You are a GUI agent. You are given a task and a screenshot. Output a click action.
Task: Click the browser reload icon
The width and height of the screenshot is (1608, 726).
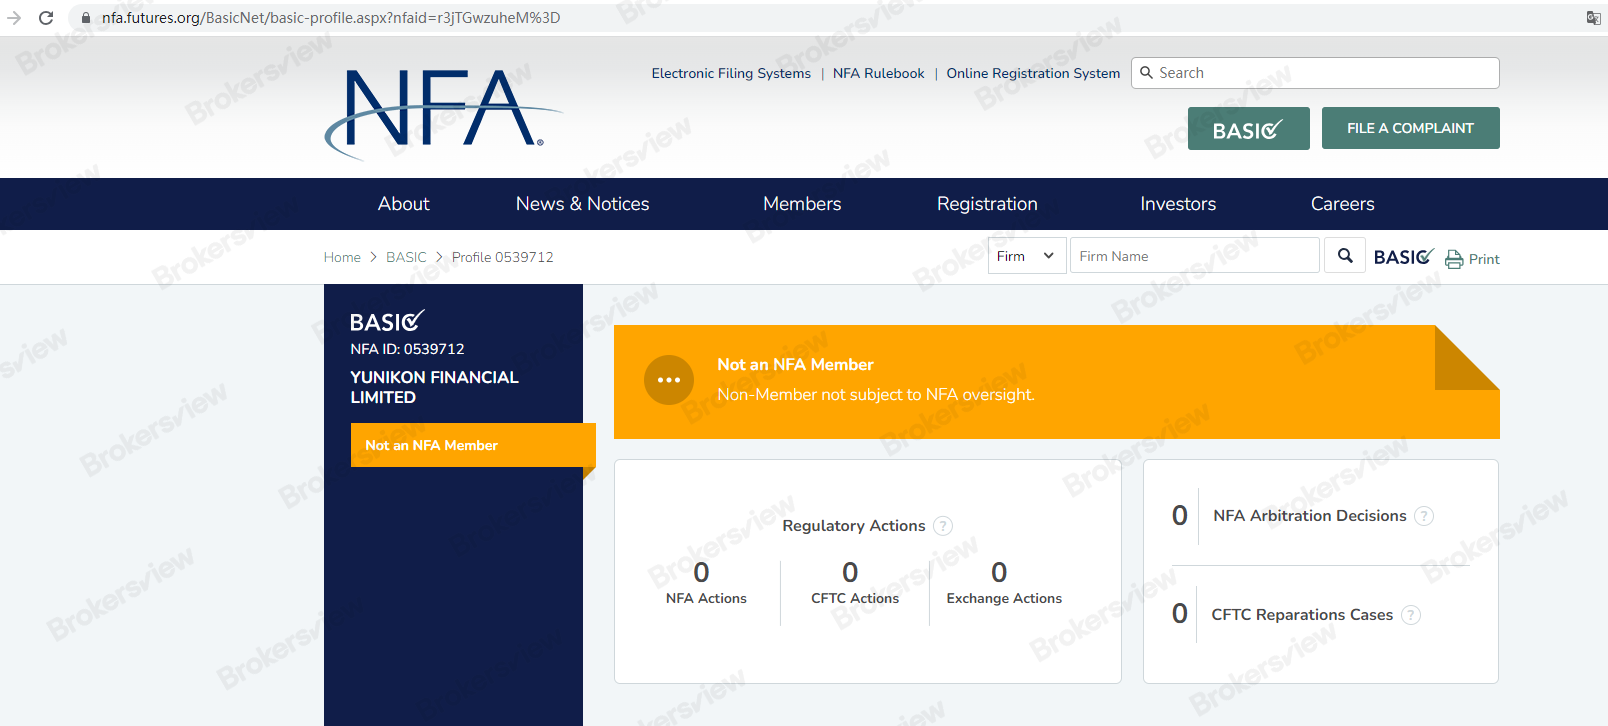(x=46, y=18)
